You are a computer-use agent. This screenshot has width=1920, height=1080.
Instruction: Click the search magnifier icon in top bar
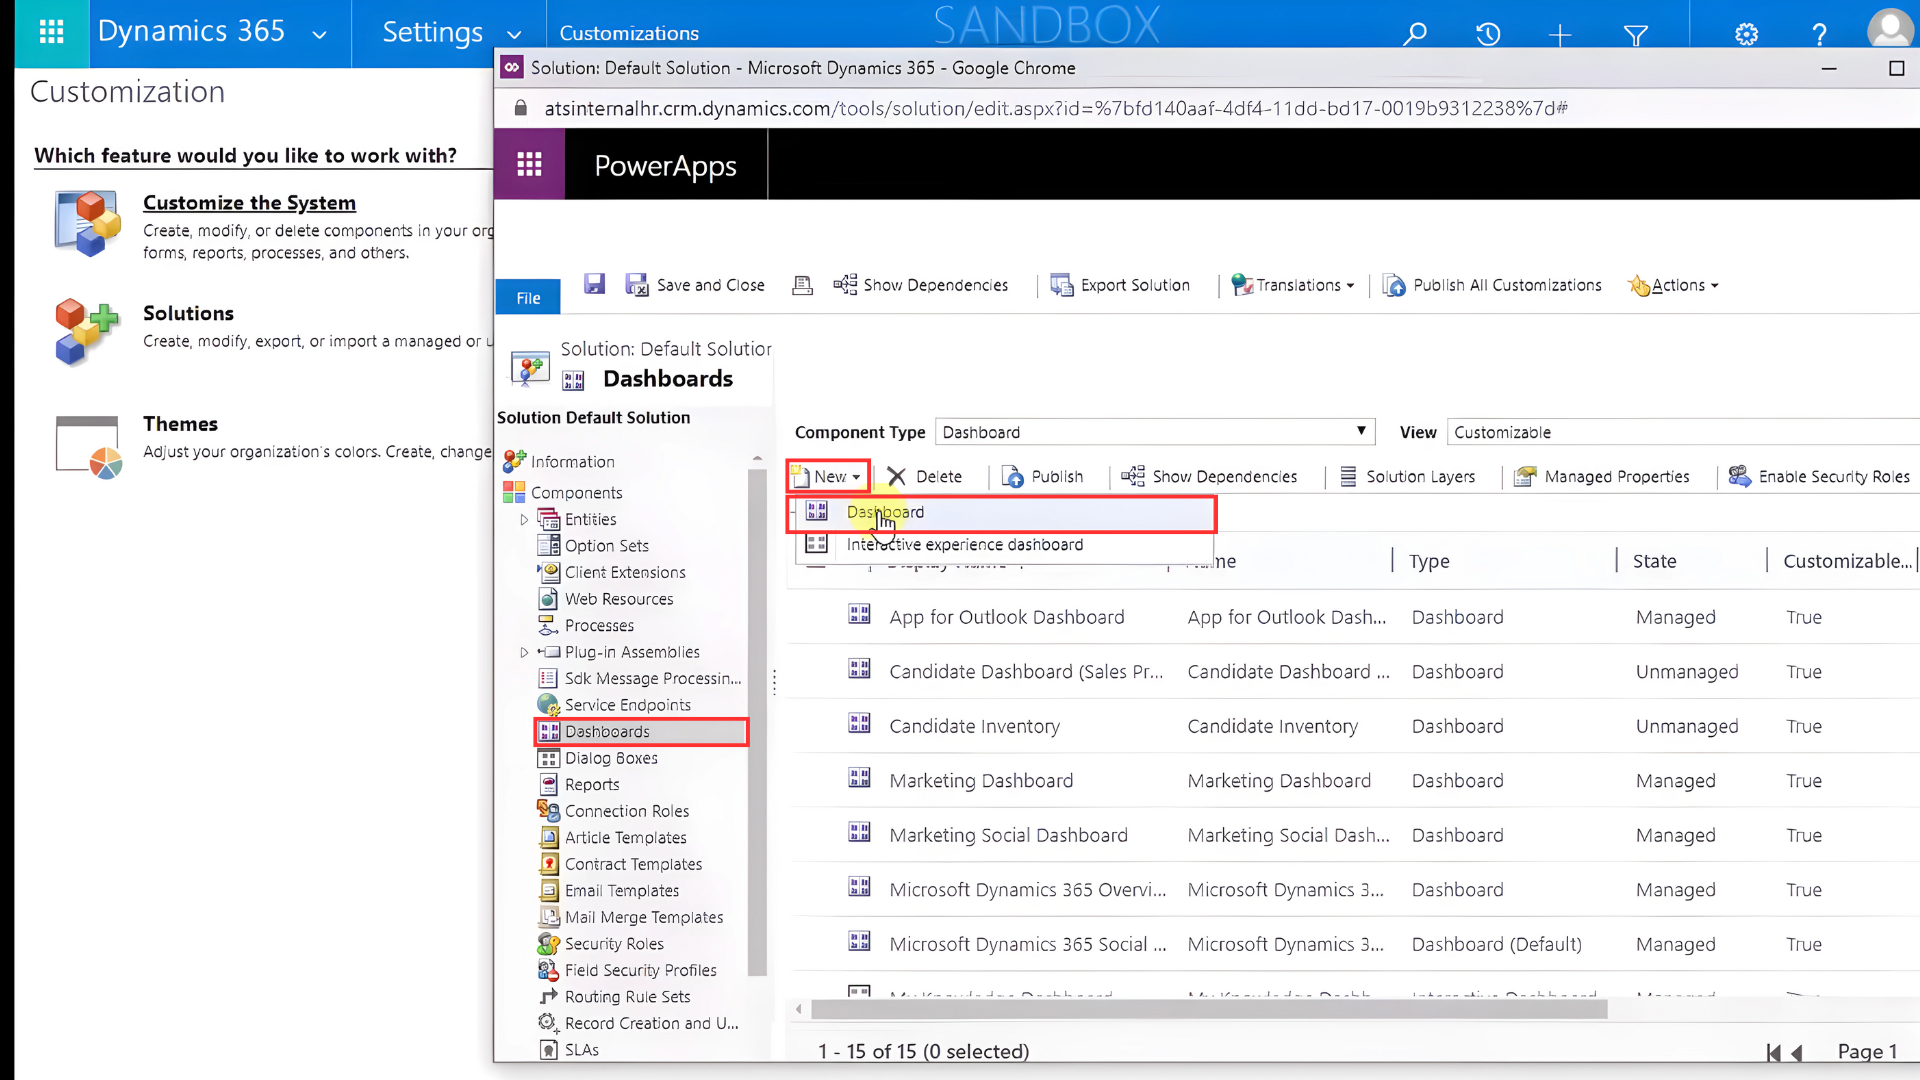click(1414, 35)
